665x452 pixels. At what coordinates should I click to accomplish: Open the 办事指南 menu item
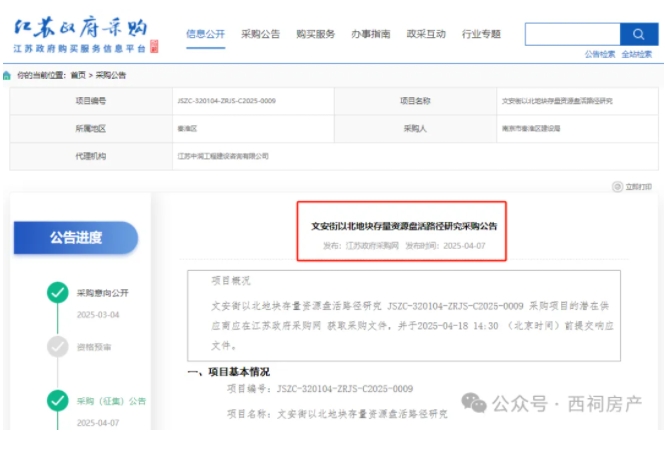coord(370,34)
